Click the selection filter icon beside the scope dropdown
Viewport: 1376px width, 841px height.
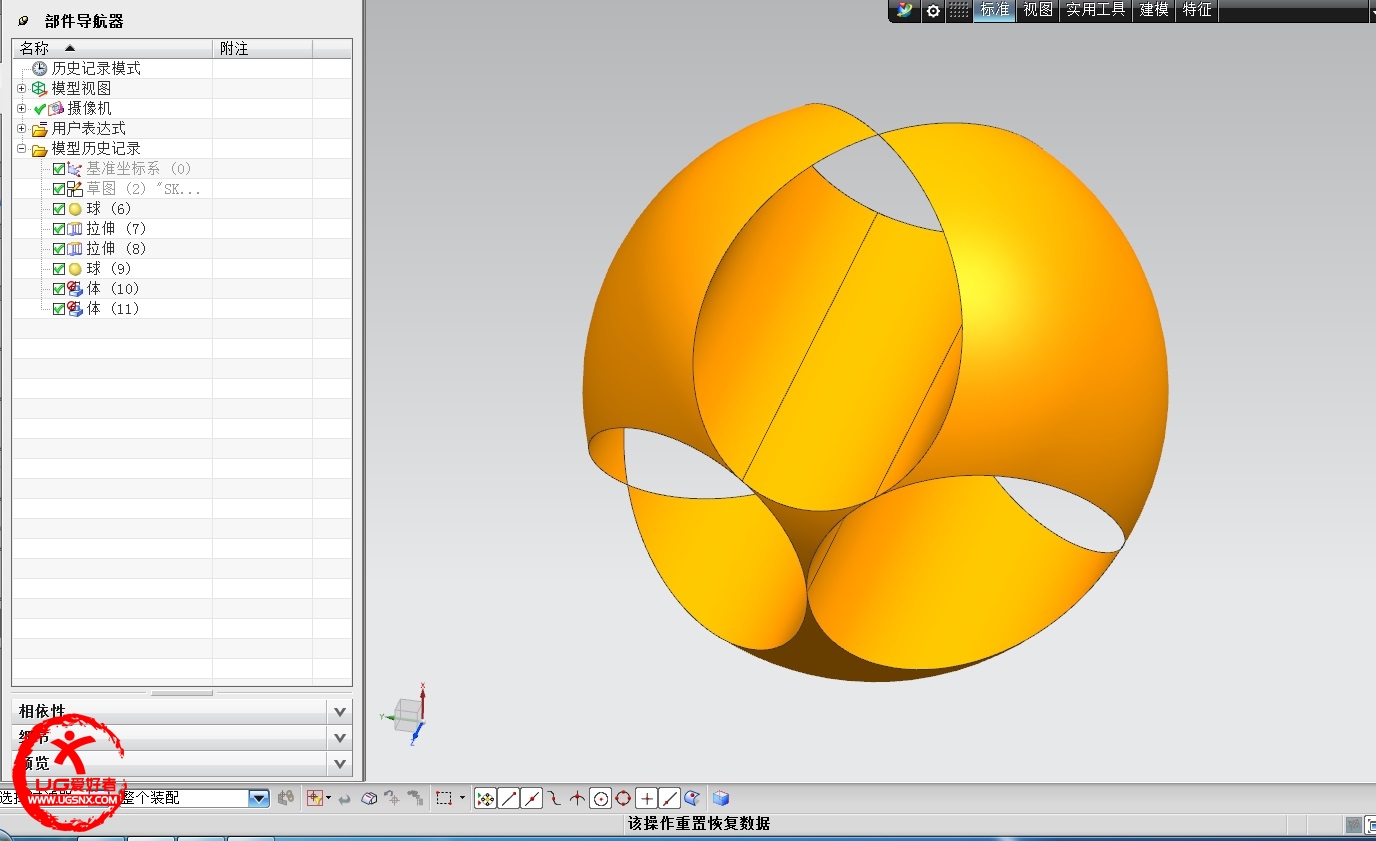(286, 798)
